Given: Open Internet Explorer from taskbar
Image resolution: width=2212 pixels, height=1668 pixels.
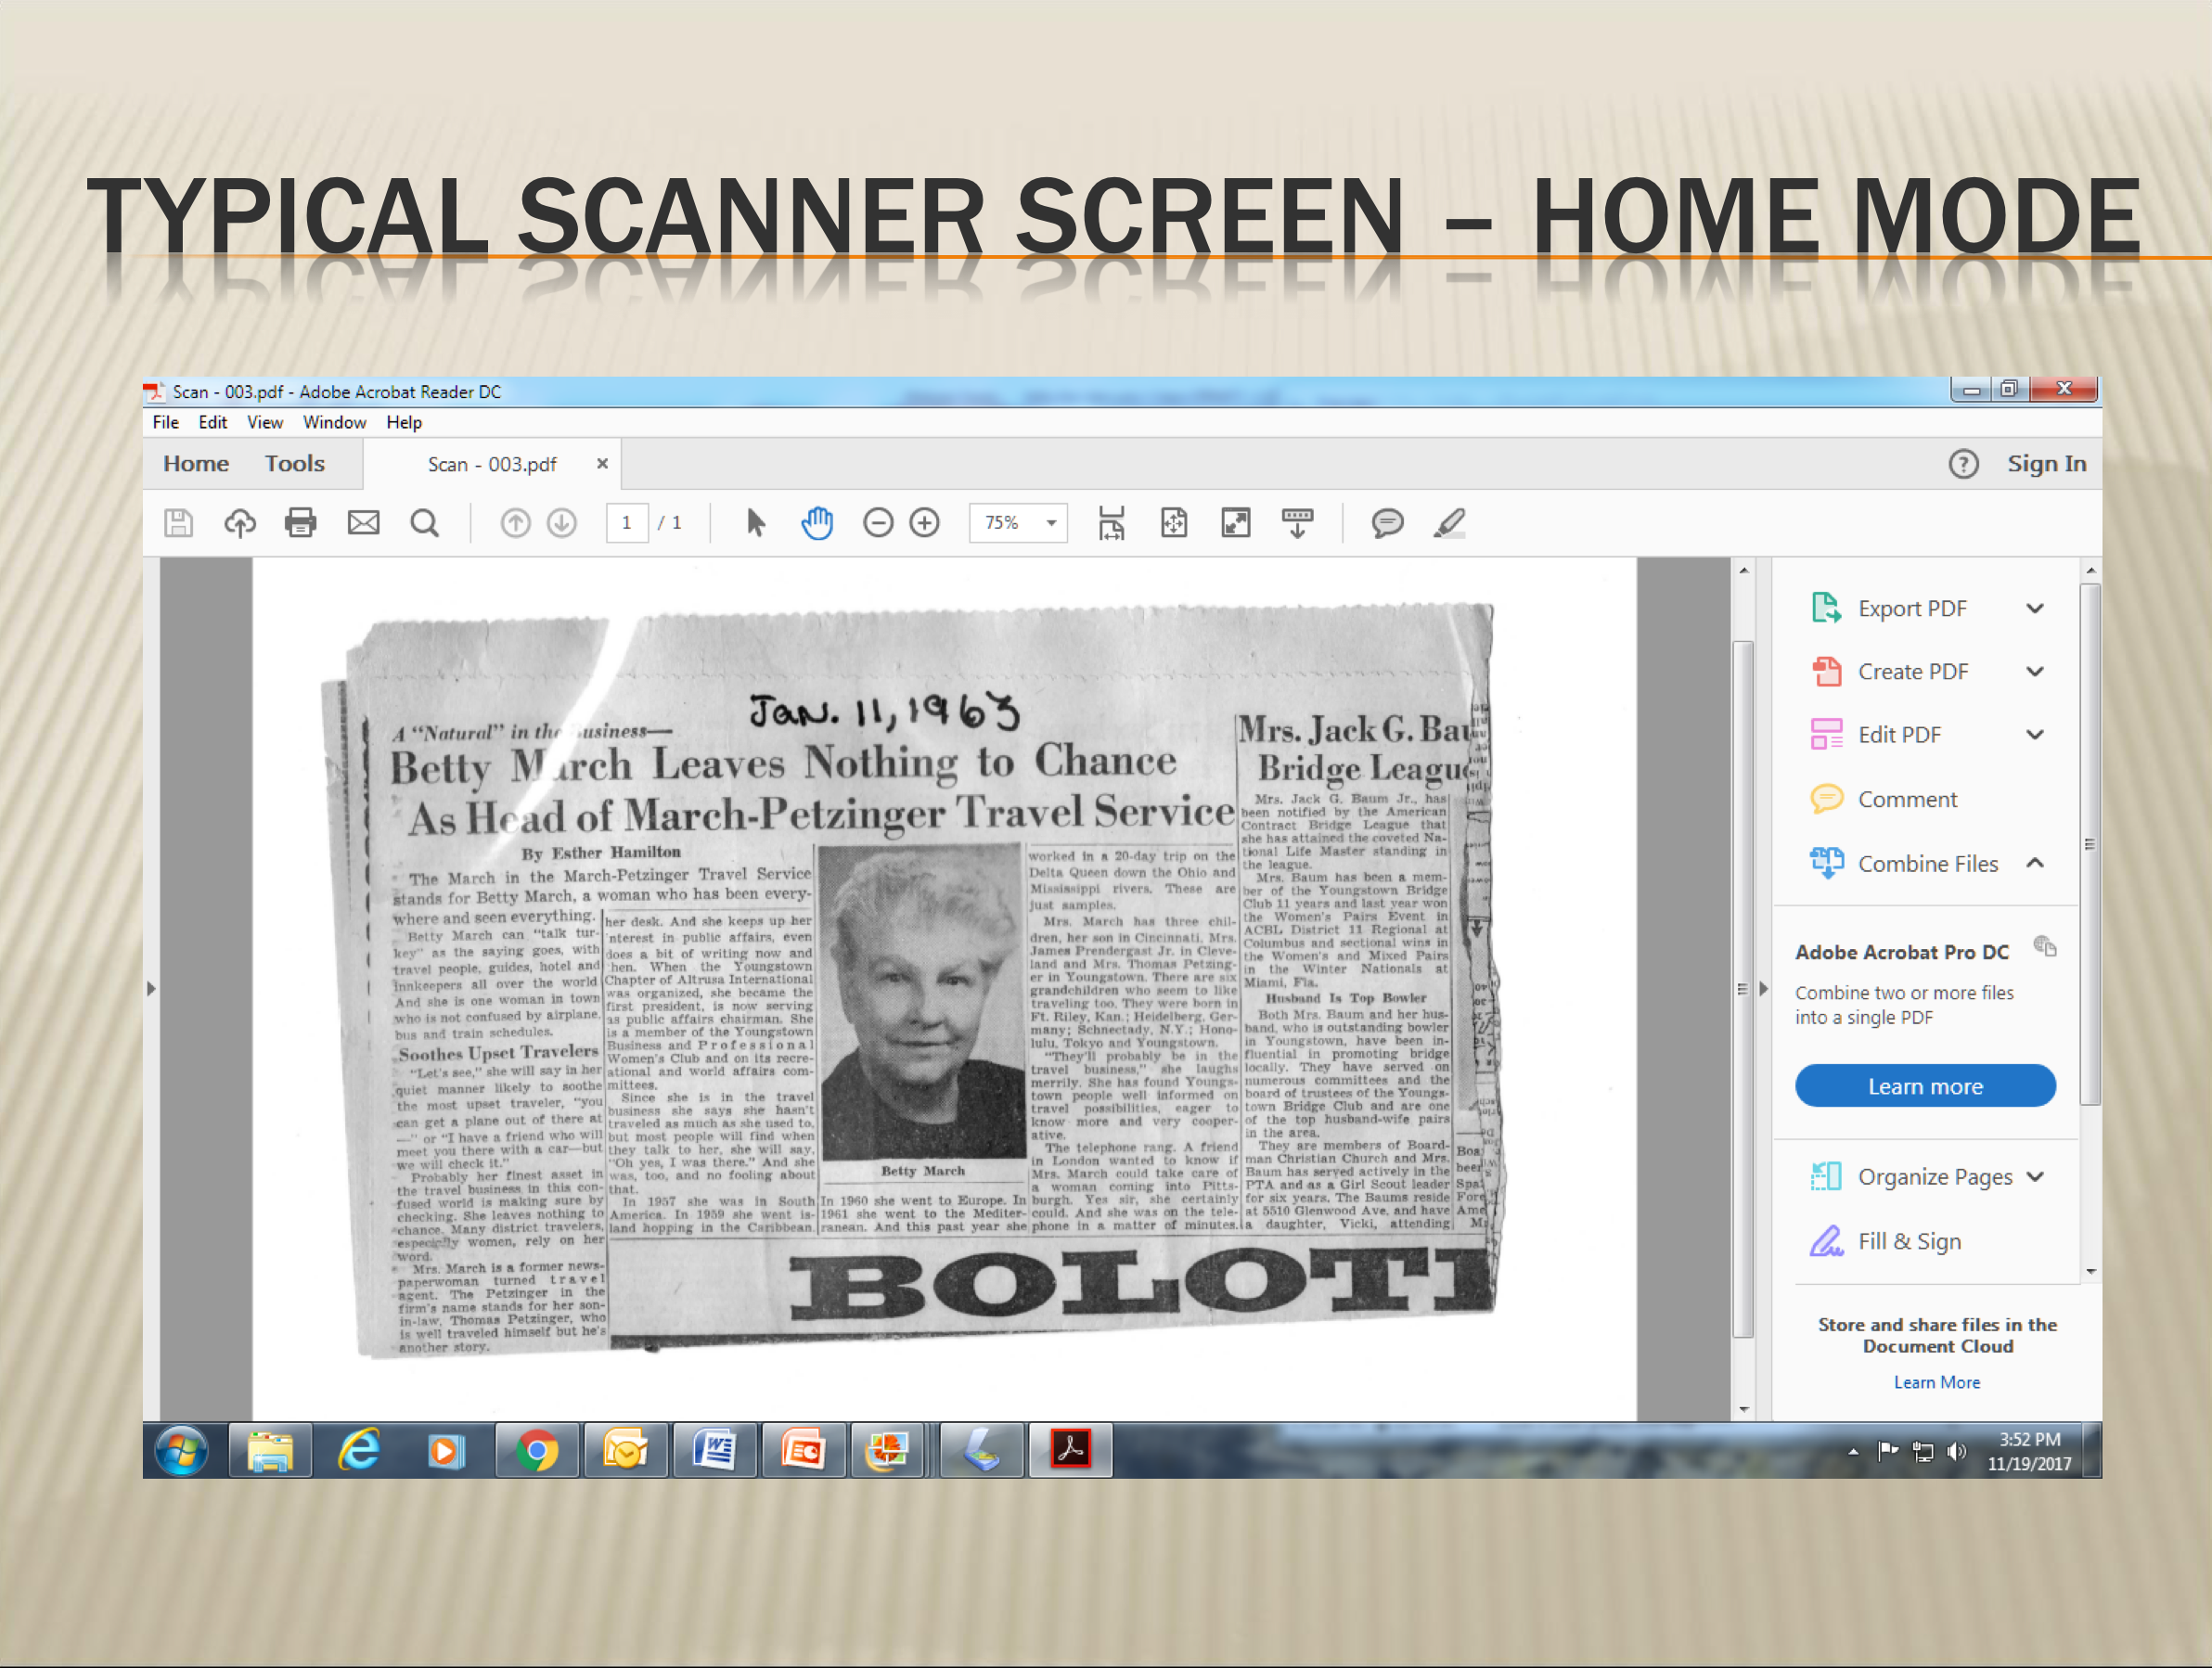Looking at the screenshot, I should coord(359,1452).
